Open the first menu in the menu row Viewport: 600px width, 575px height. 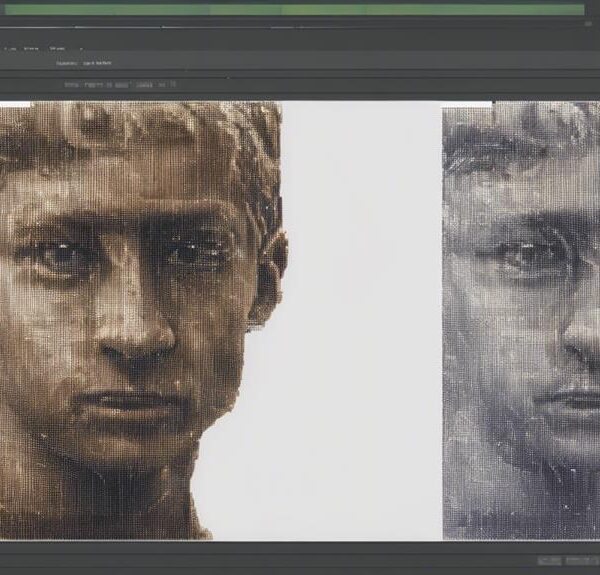coord(10,49)
